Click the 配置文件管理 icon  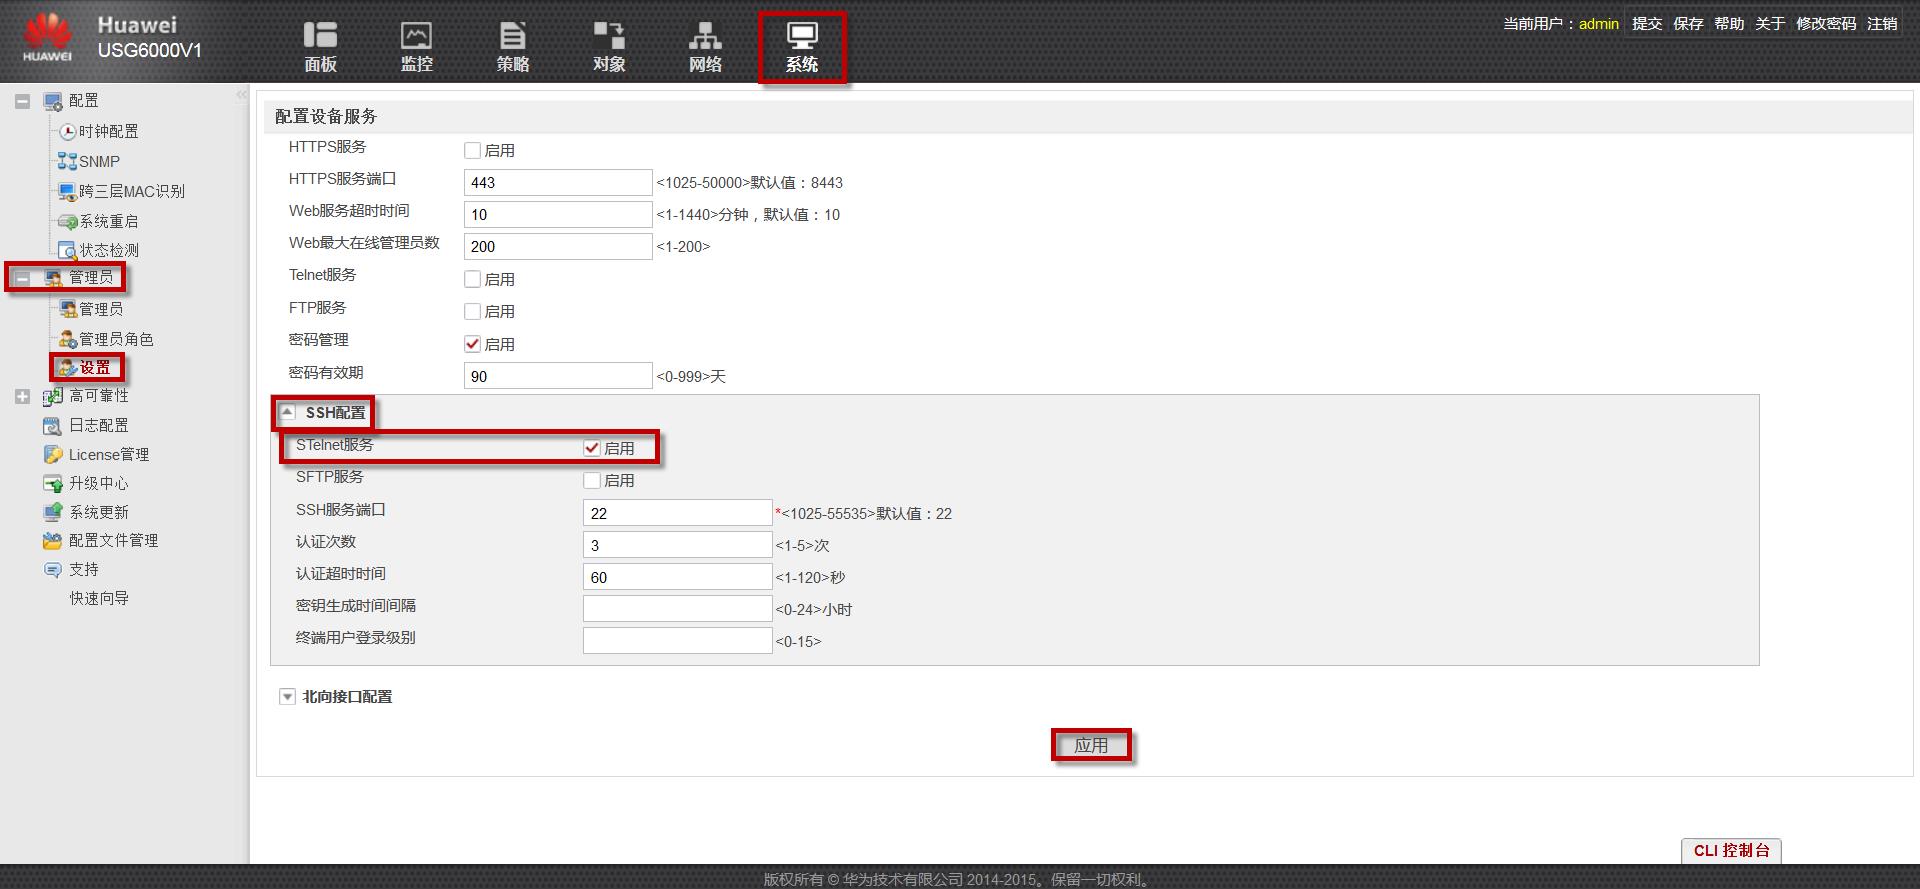[53, 540]
